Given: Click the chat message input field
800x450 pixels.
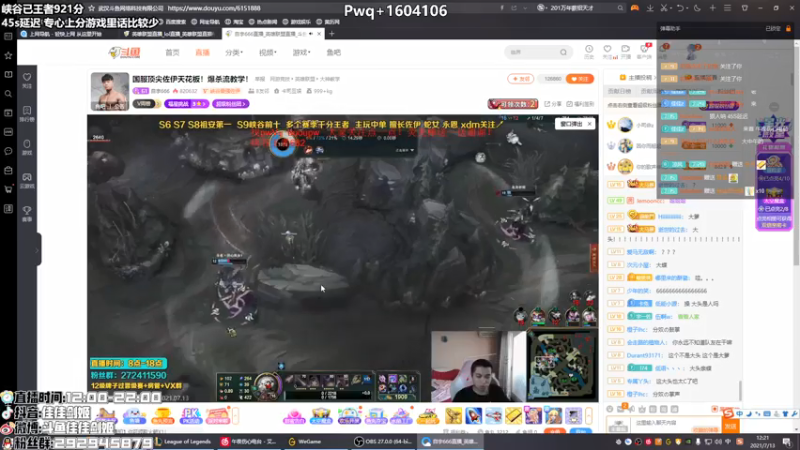Looking at the screenshot, I should coord(676,423).
